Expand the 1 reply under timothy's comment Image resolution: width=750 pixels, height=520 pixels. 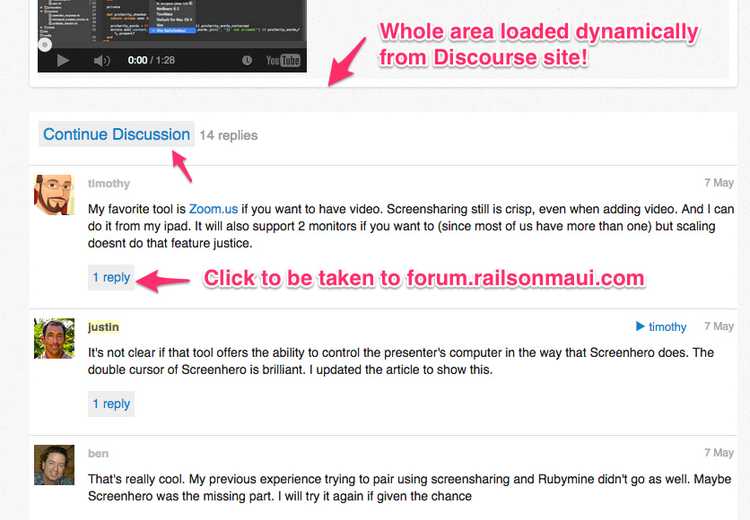[111, 277]
